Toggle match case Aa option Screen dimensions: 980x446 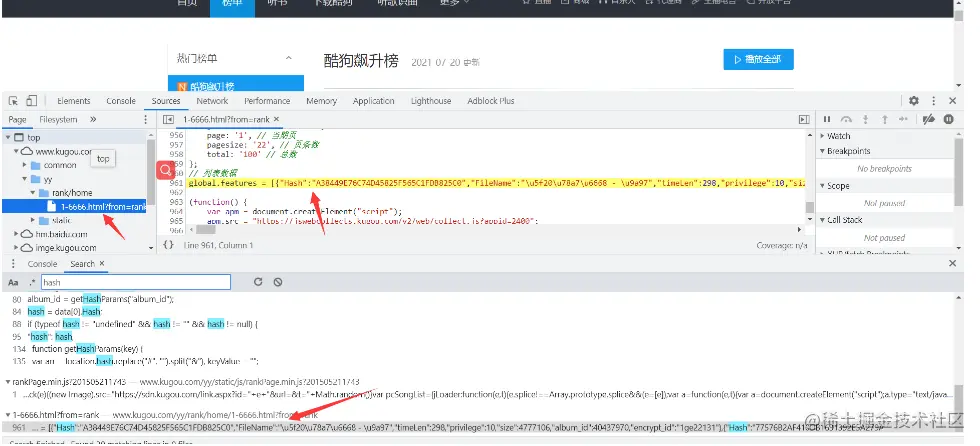click(x=13, y=282)
